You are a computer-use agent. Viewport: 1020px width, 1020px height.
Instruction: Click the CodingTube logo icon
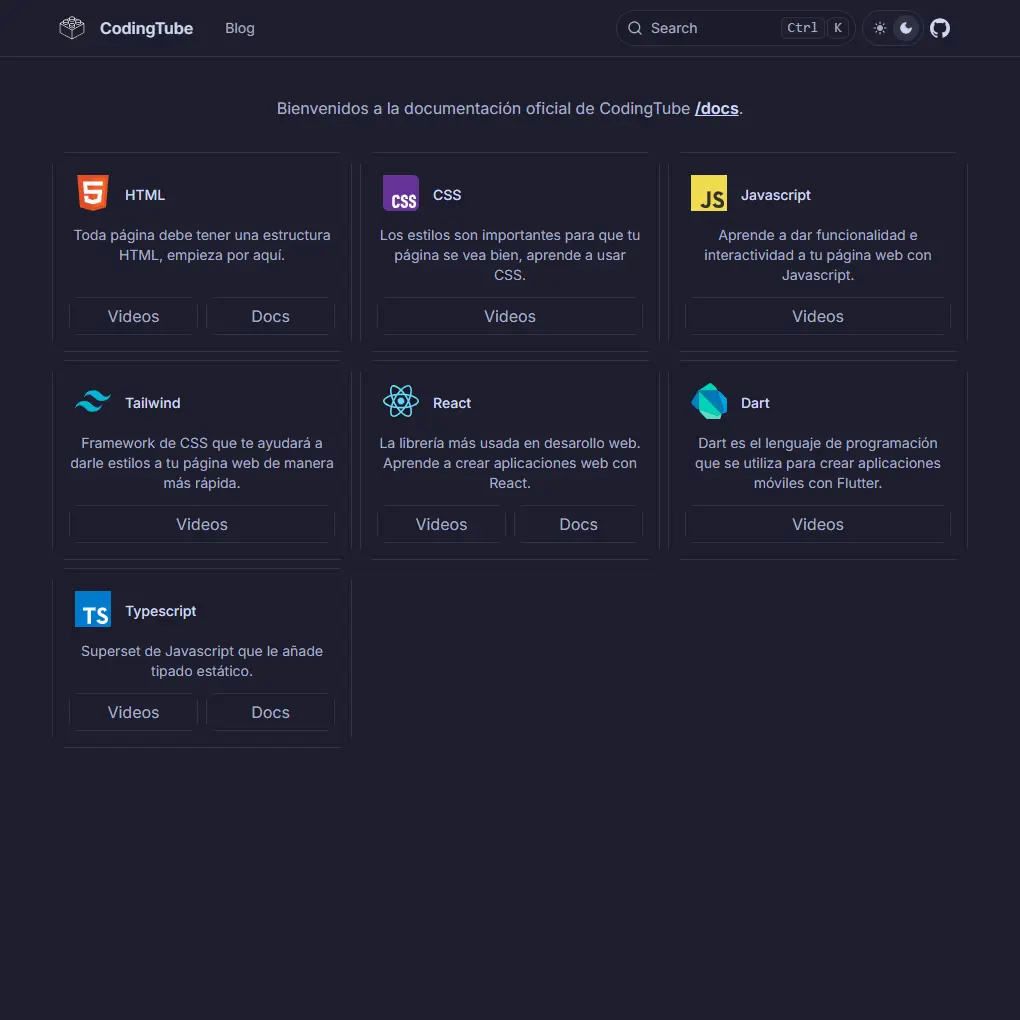point(70,27)
